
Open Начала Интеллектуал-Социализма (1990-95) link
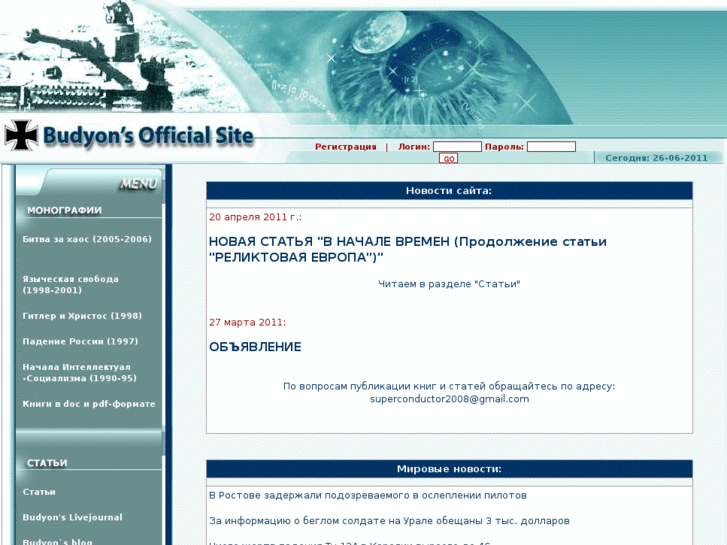pyautogui.click(x=79, y=372)
